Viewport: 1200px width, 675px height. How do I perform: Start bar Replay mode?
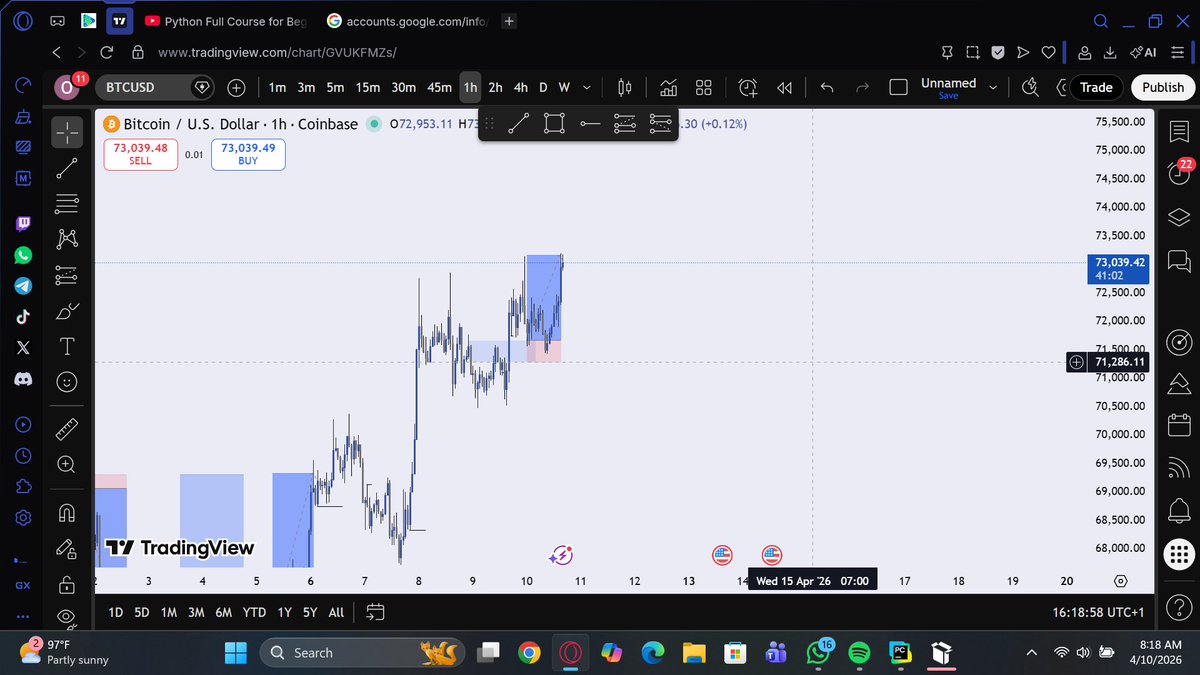click(784, 88)
